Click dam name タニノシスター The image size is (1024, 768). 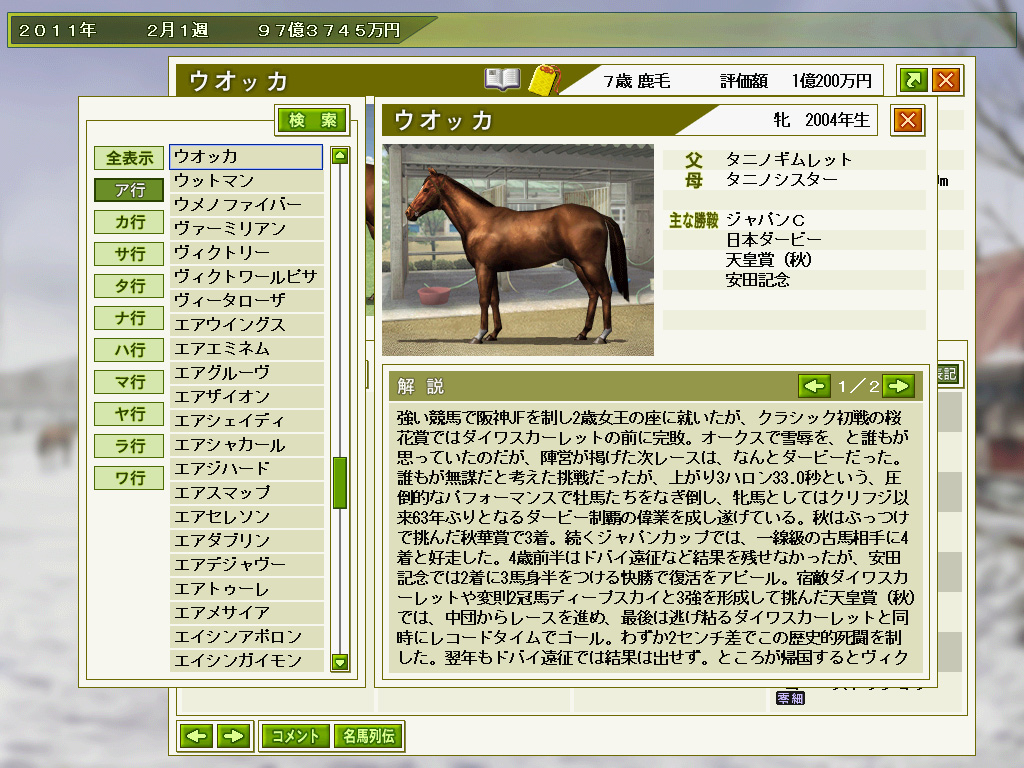[782, 180]
